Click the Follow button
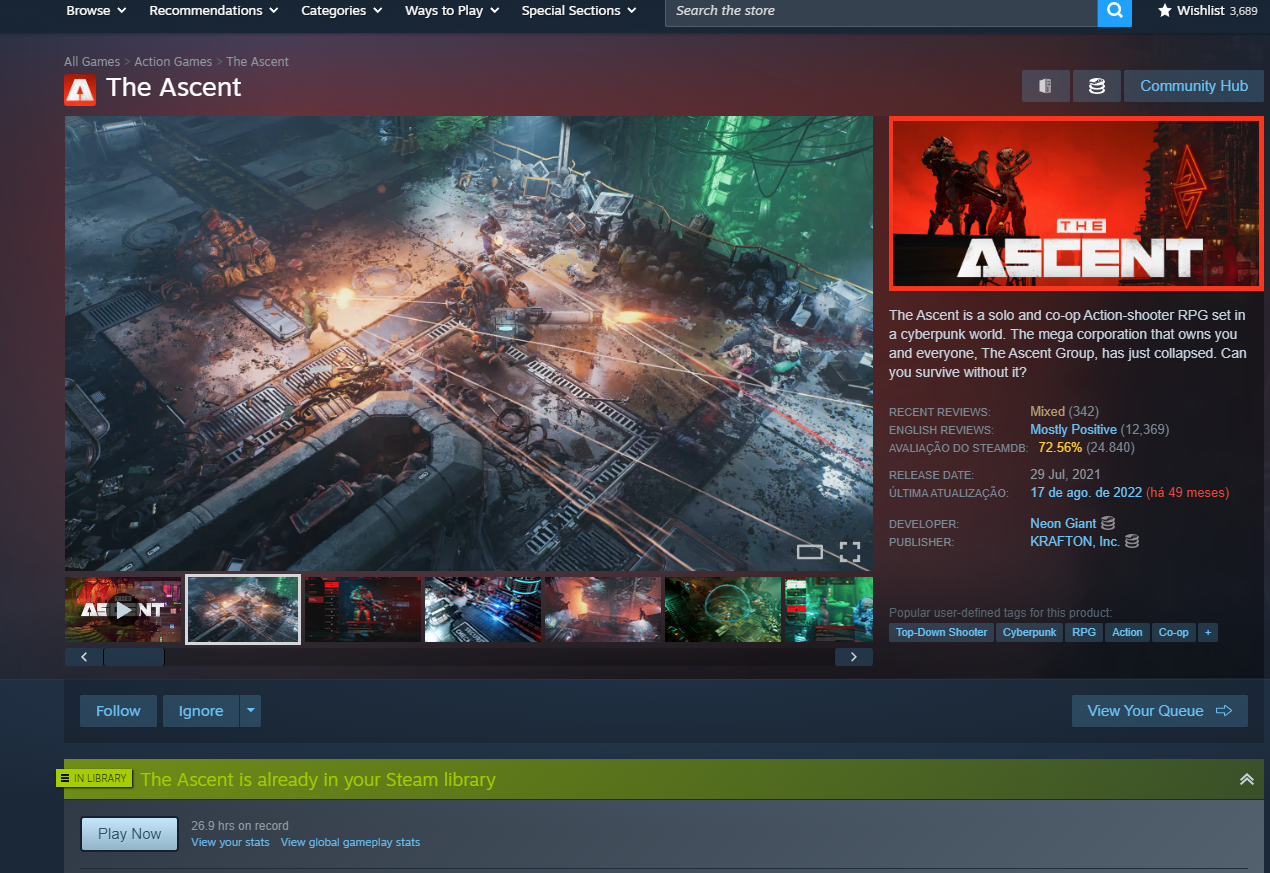Viewport: 1270px width, 873px height. tap(118, 711)
